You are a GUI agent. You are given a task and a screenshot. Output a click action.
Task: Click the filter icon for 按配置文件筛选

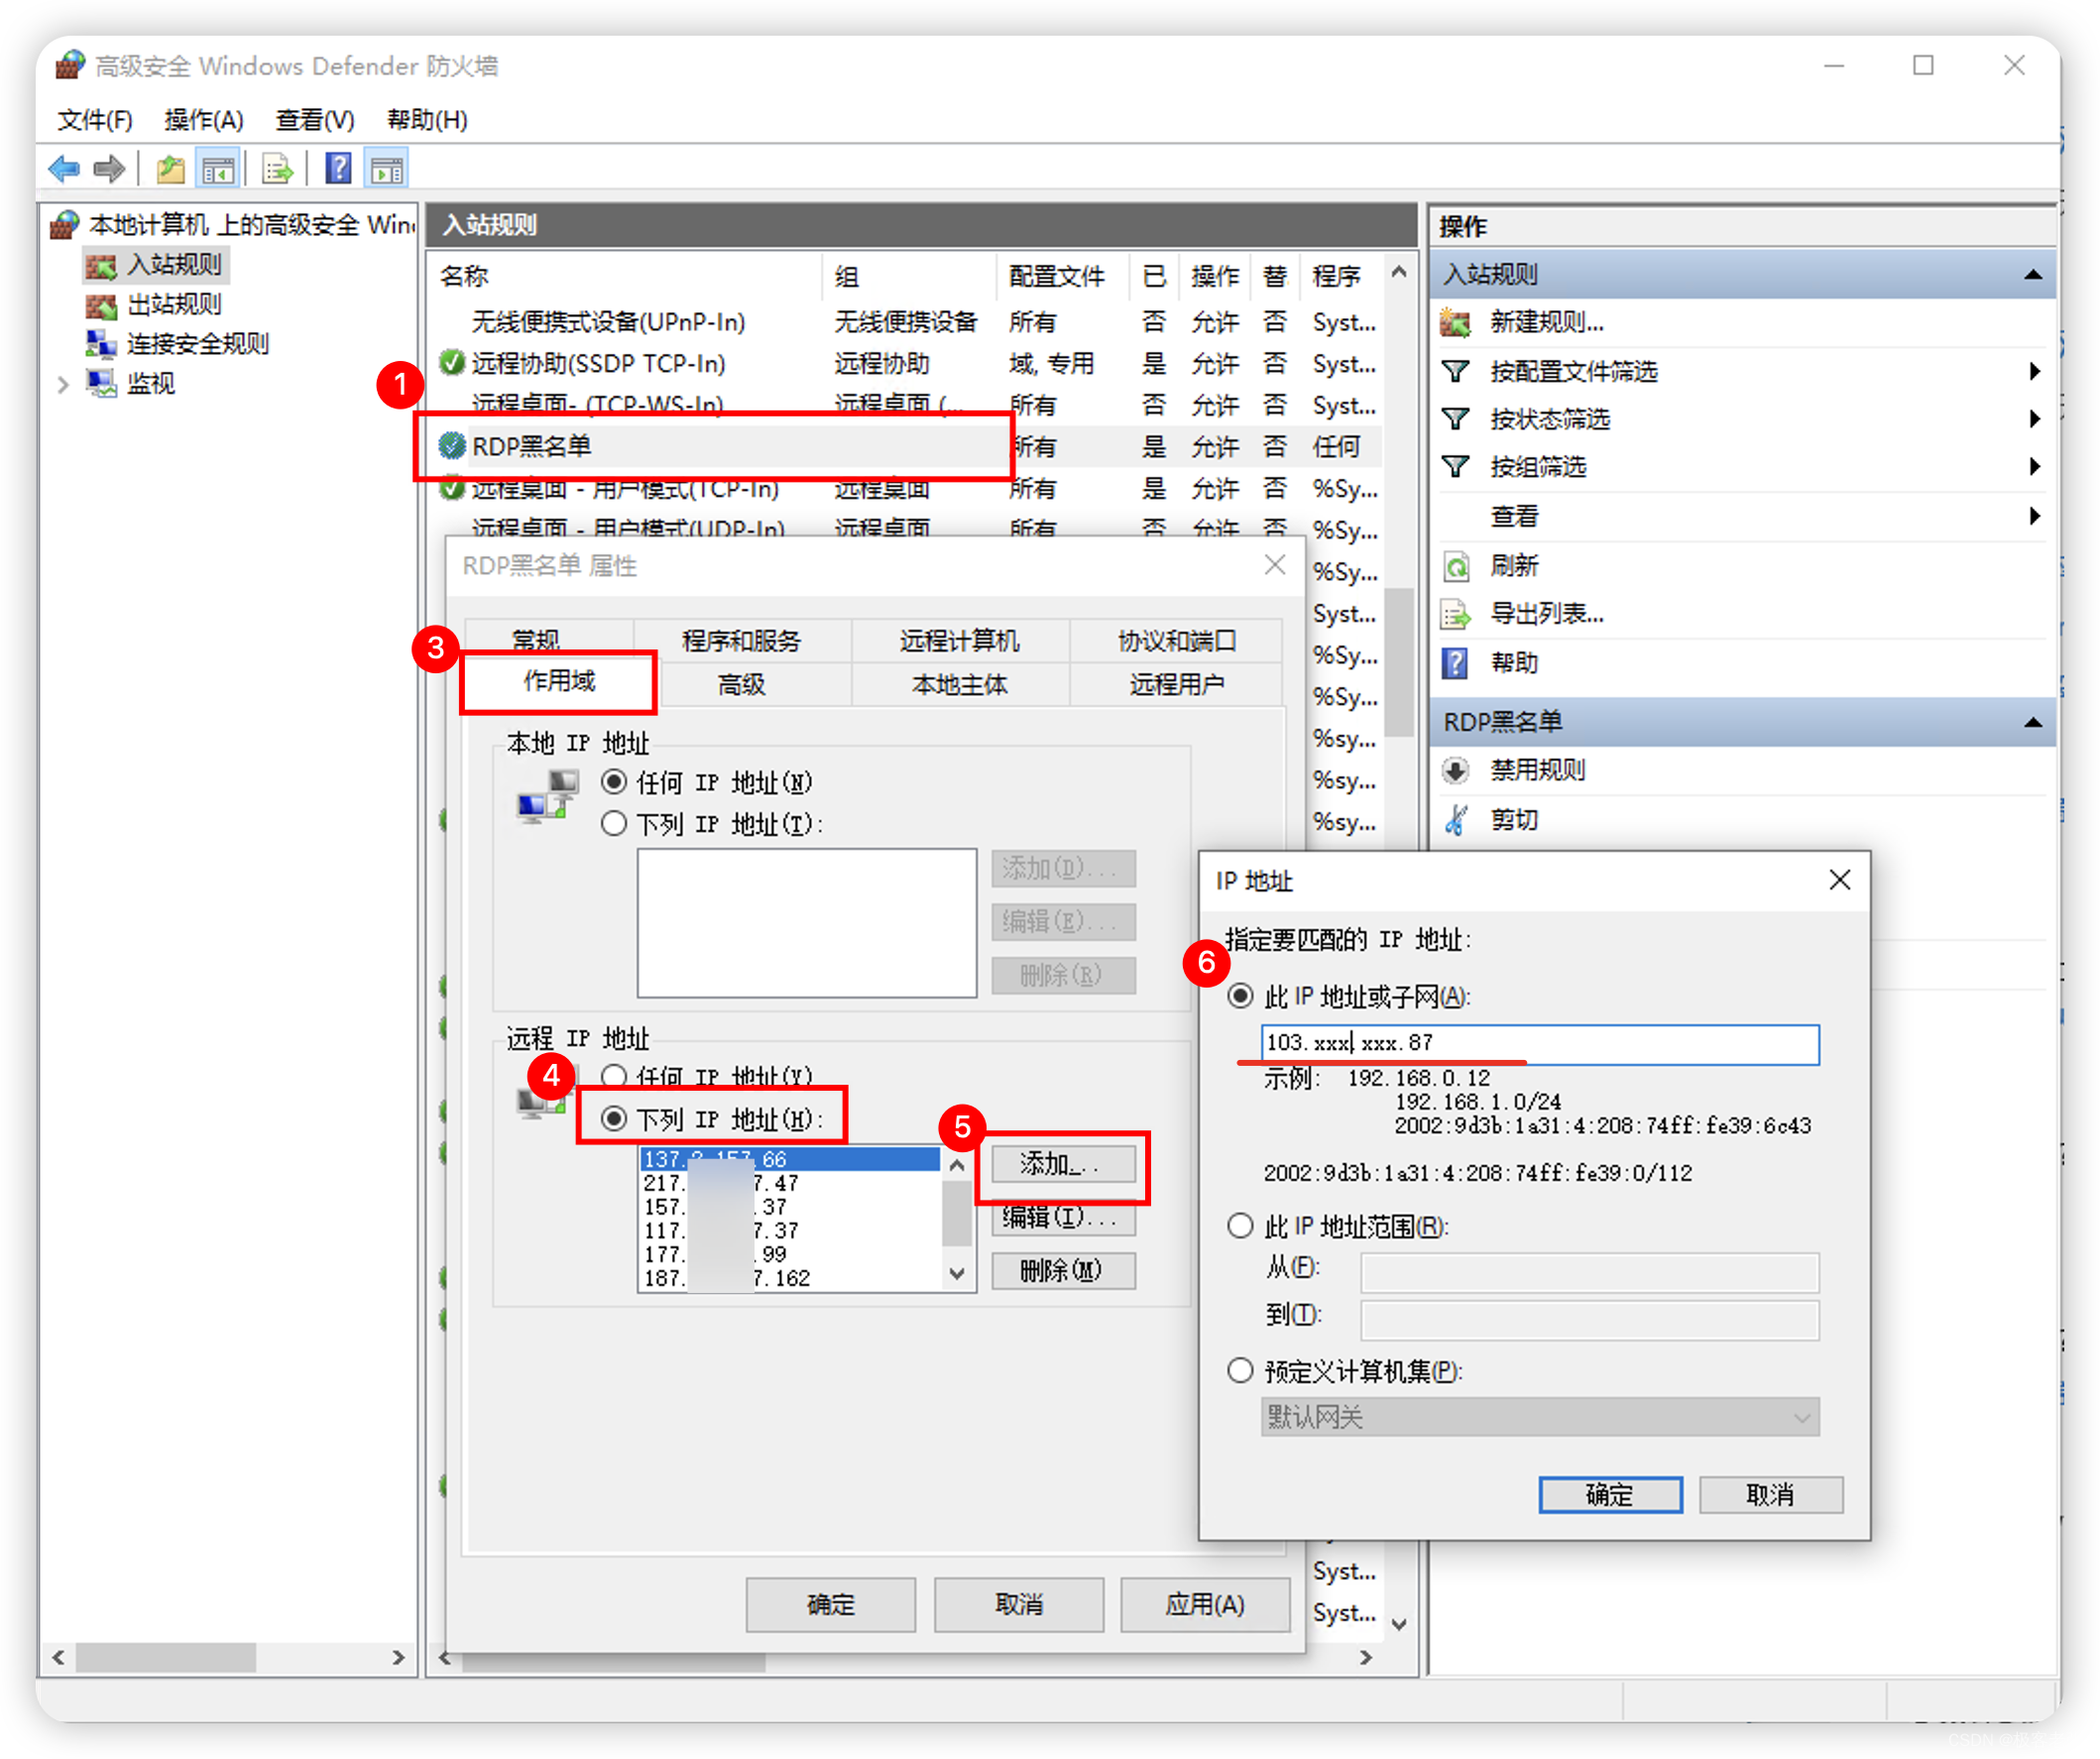coord(1456,371)
